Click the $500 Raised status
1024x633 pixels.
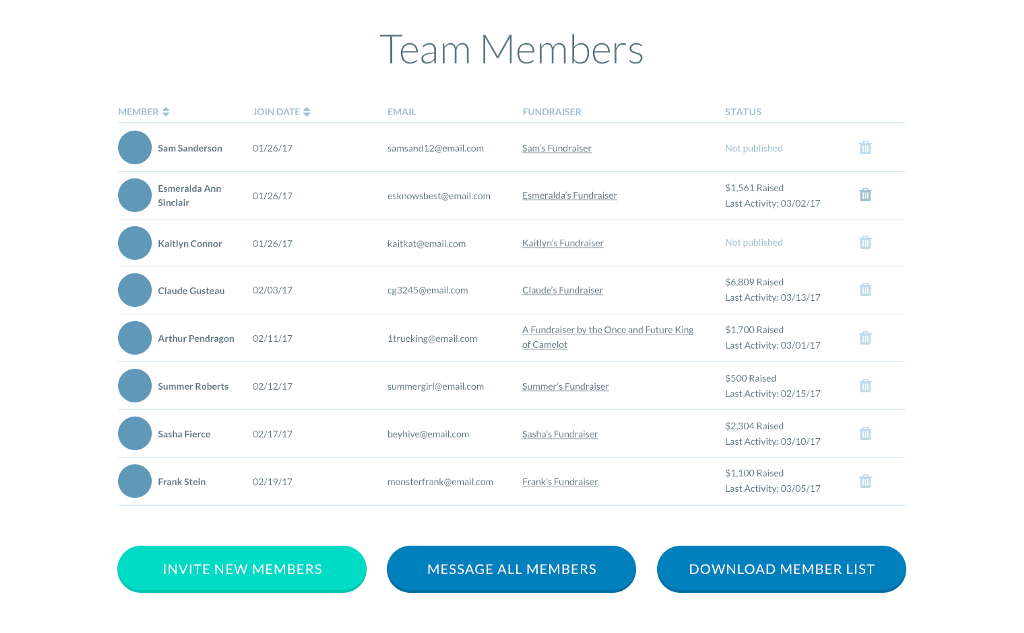click(751, 378)
